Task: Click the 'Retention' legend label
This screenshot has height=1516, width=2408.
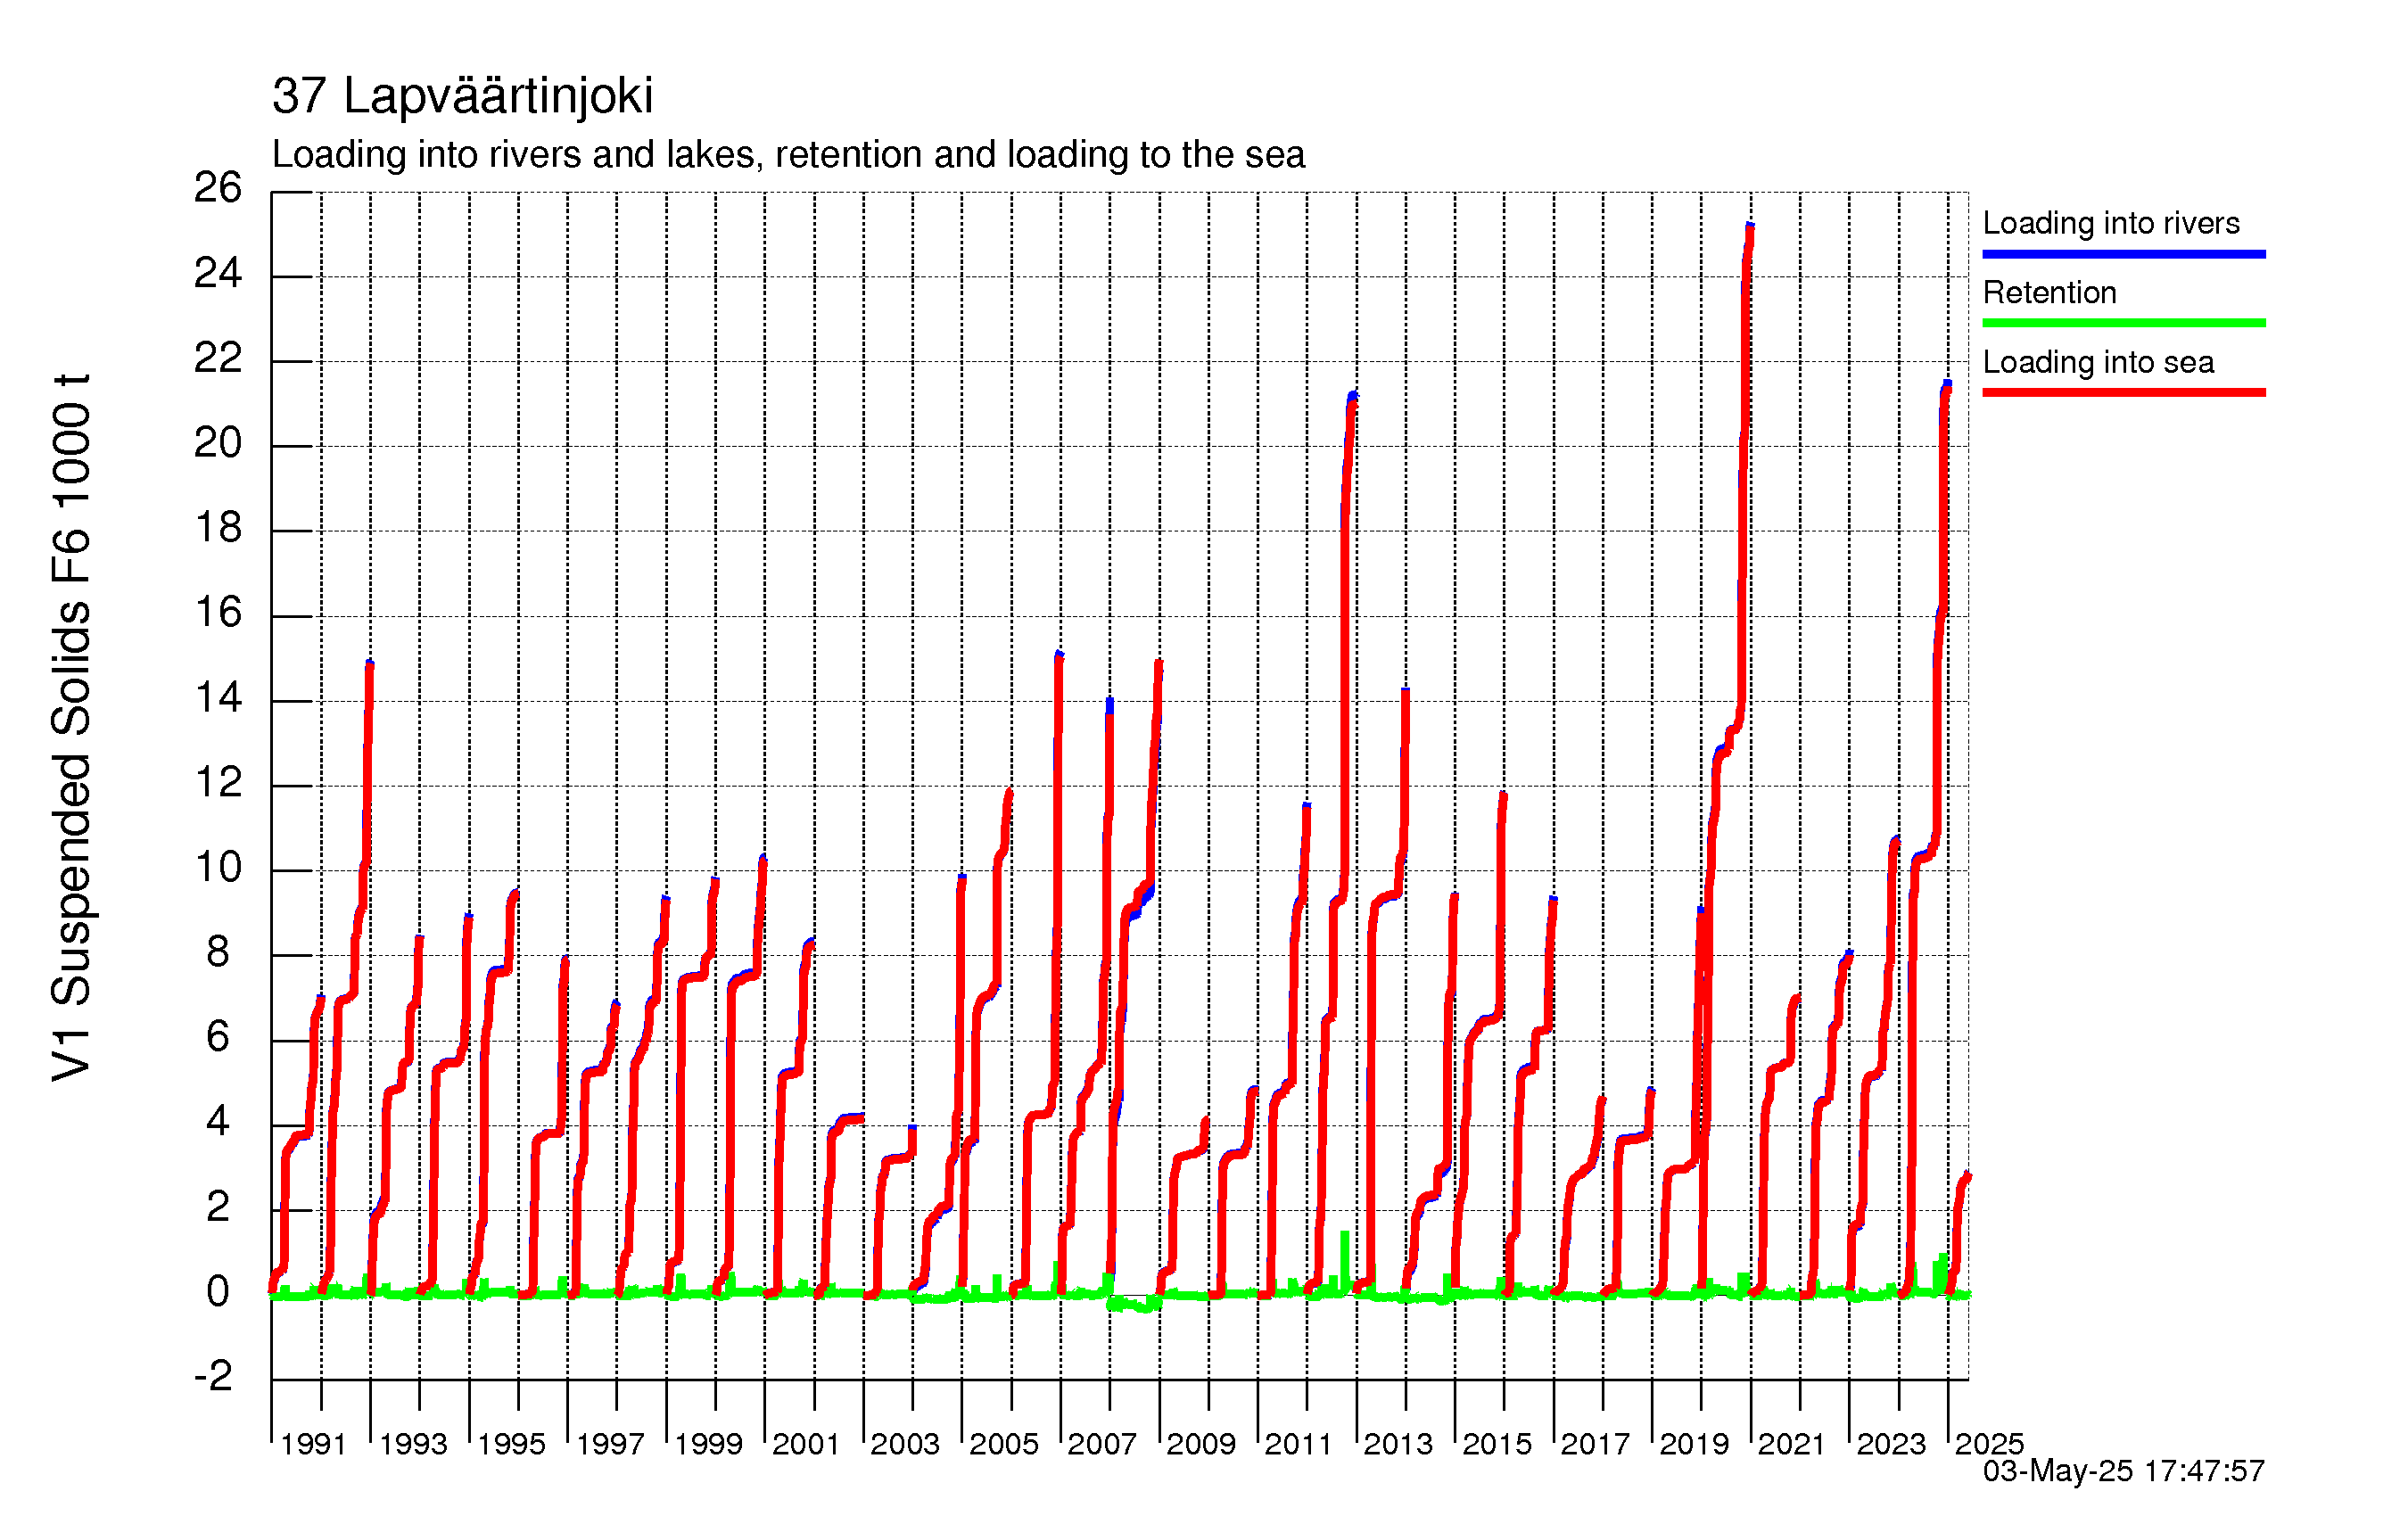Action: [2049, 292]
